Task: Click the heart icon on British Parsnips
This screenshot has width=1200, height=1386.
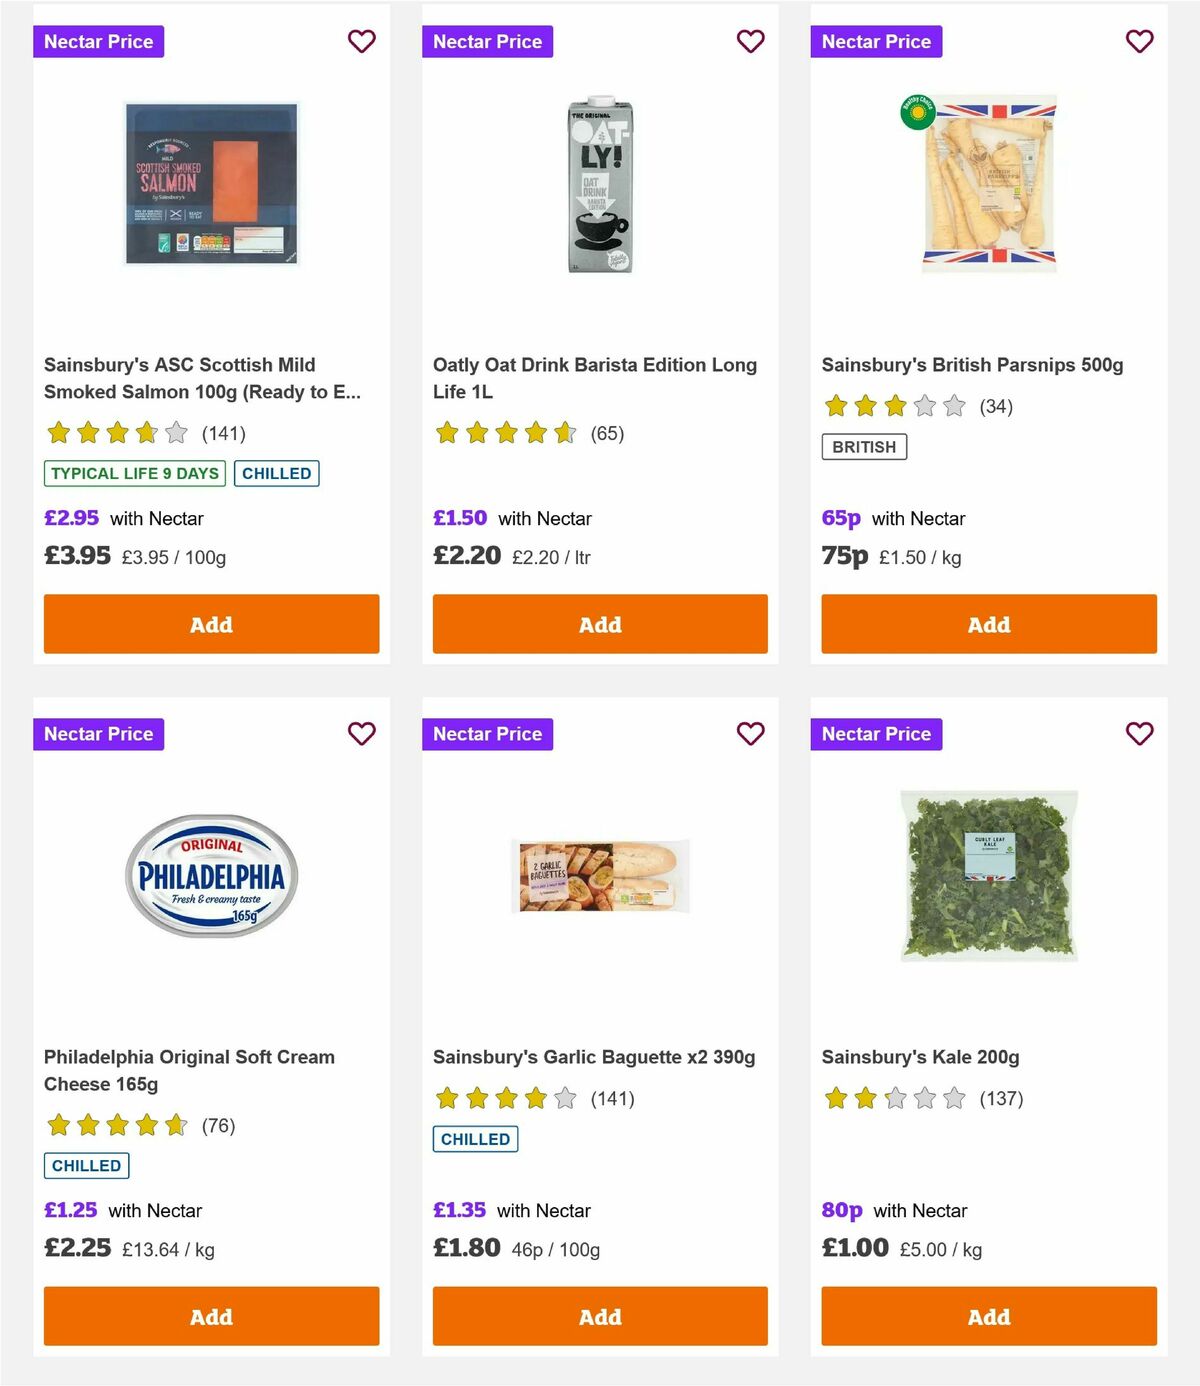Action: click(1139, 42)
